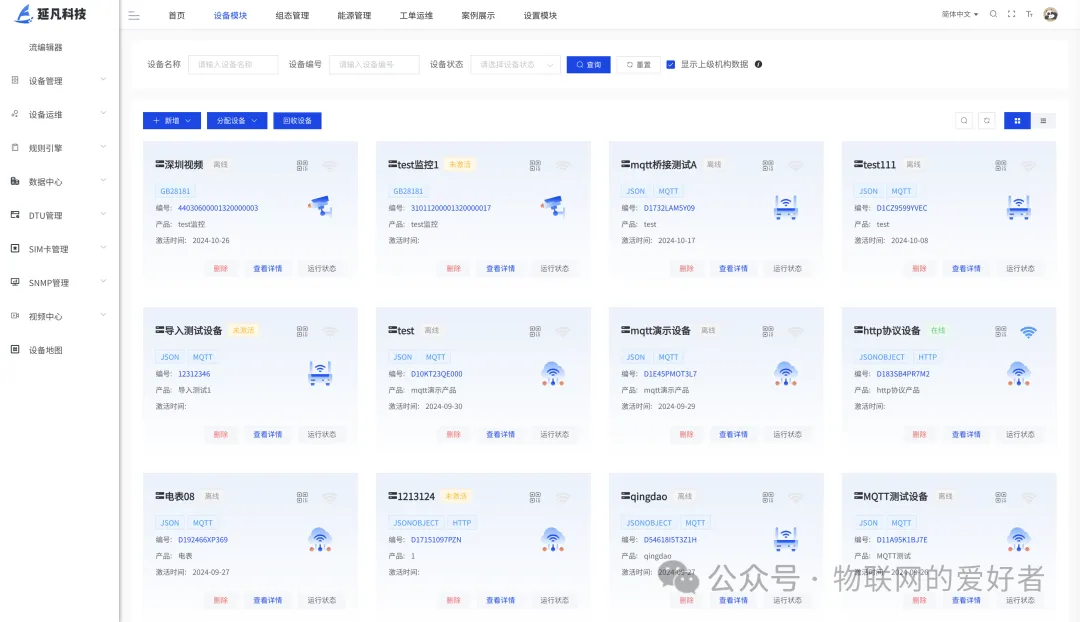This screenshot has width=1080, height=622.
Task: Expand SNMP管理 in the sidebar
Action: tap(59, 283)
